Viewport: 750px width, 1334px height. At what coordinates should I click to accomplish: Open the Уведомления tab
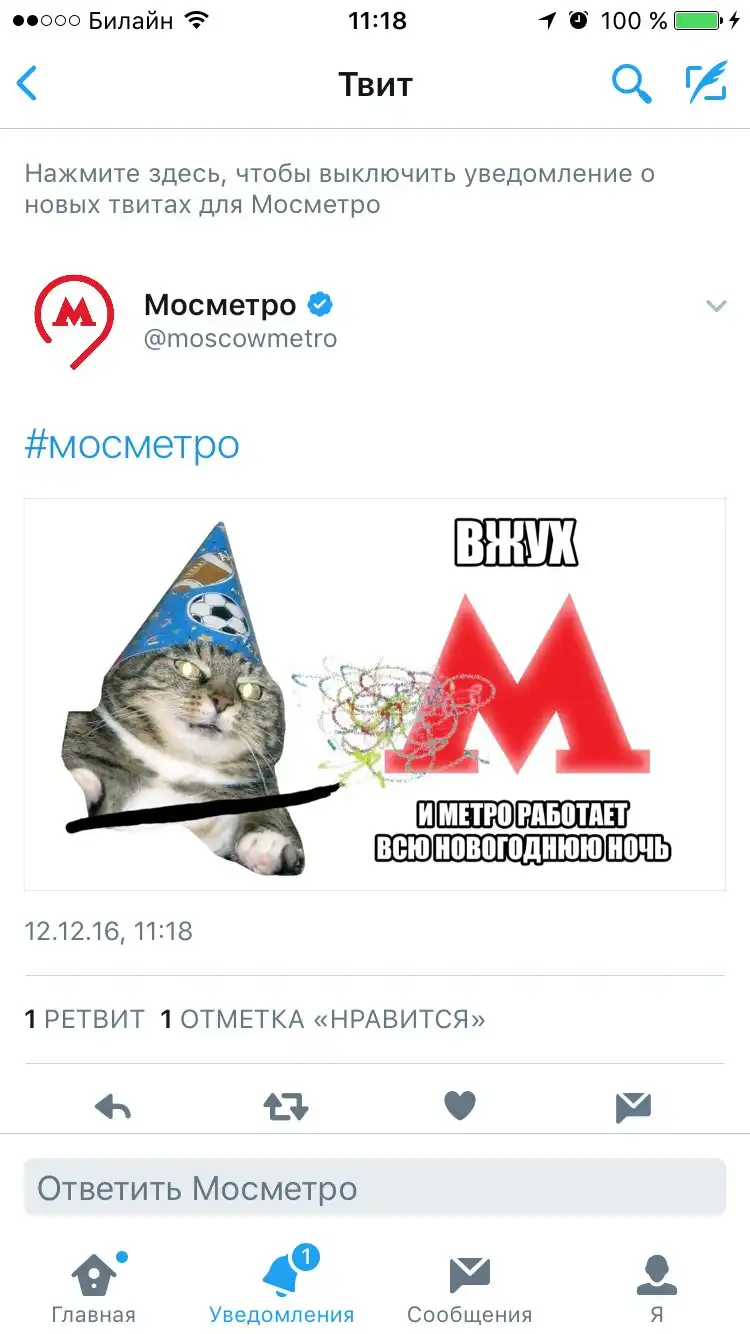282,1287
